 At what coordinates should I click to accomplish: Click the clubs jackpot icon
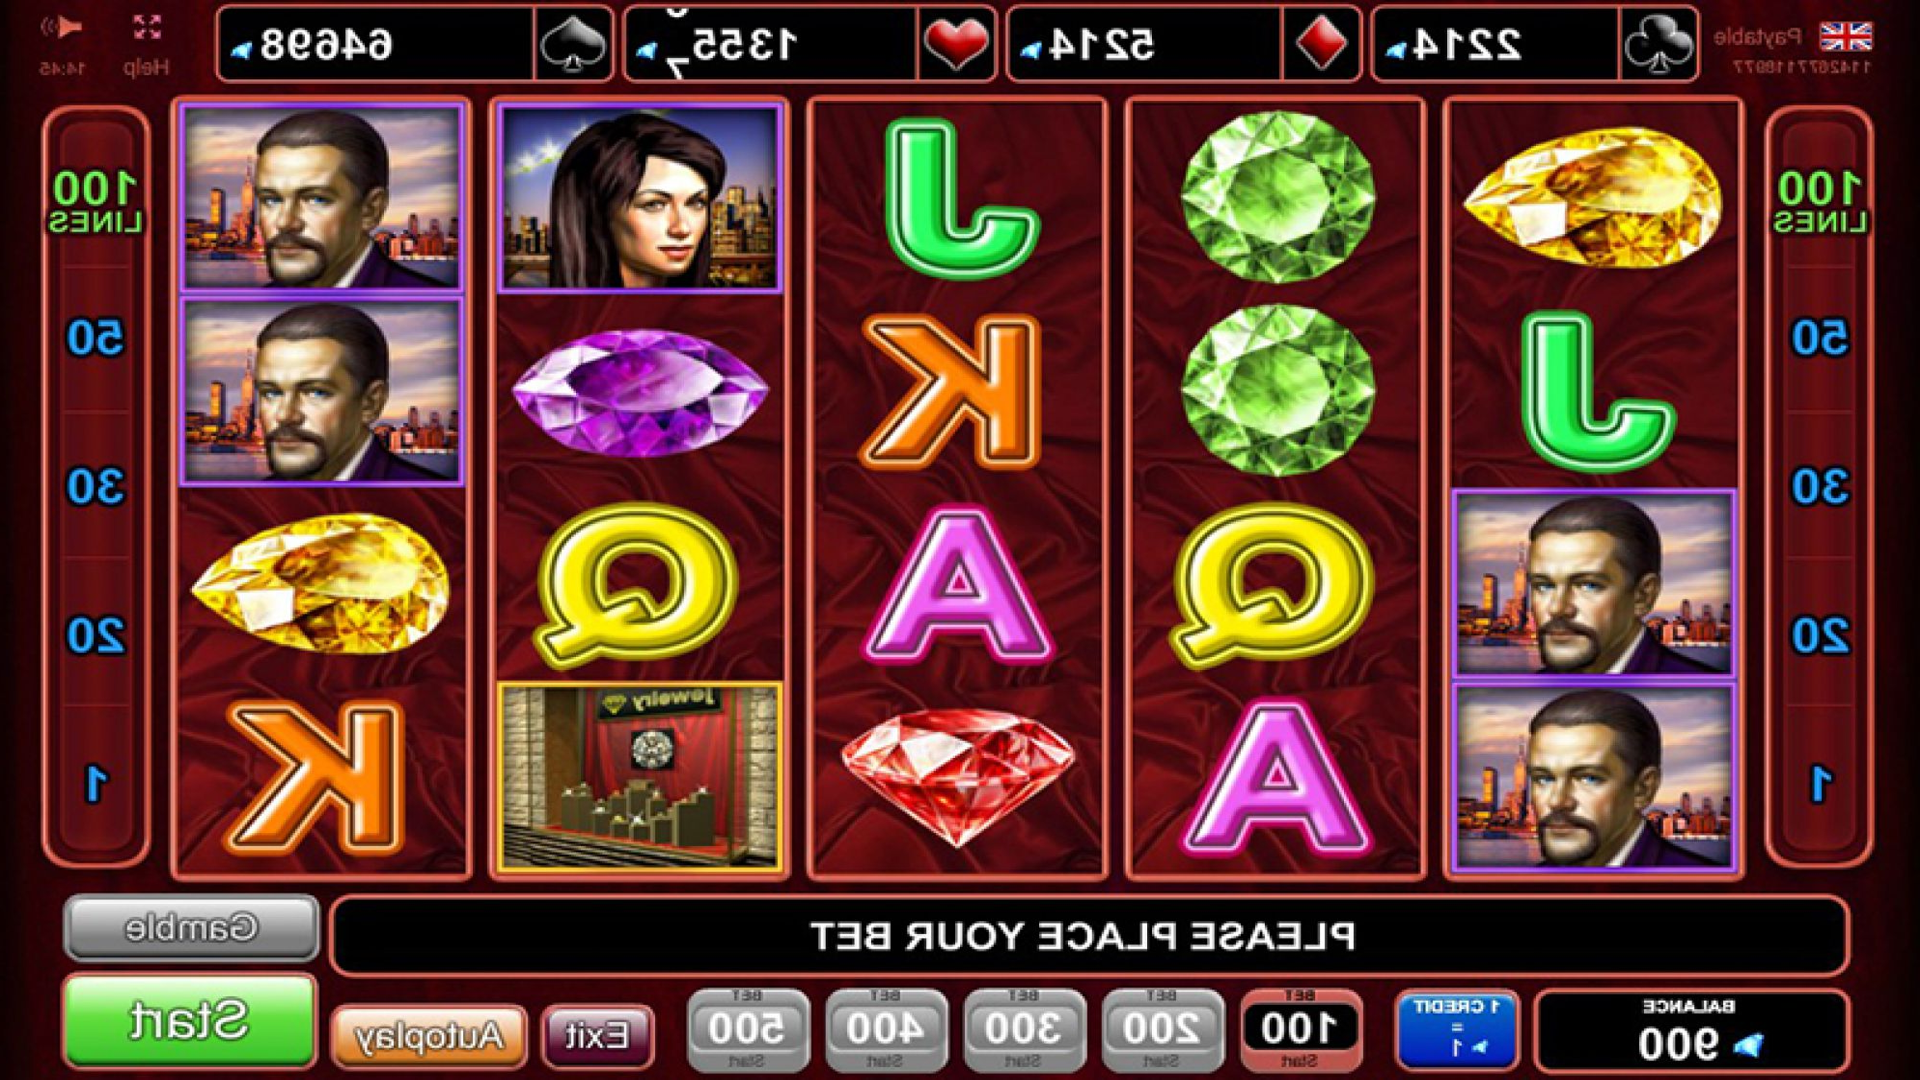pos(1657,44)
